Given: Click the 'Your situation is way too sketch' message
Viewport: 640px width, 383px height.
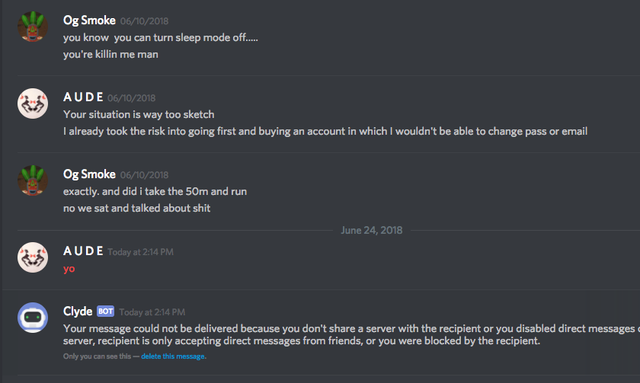Looking at the screenshot, I should tap(139, 115).
